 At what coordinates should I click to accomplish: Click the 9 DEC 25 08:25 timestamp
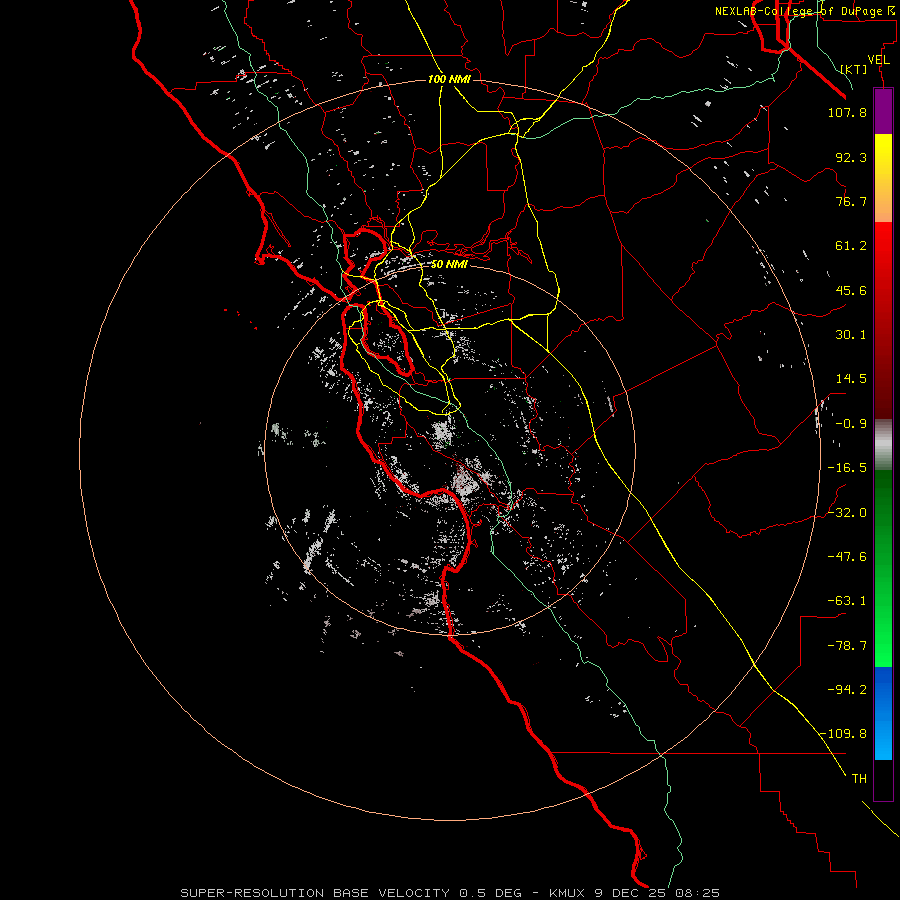point(657,893)
